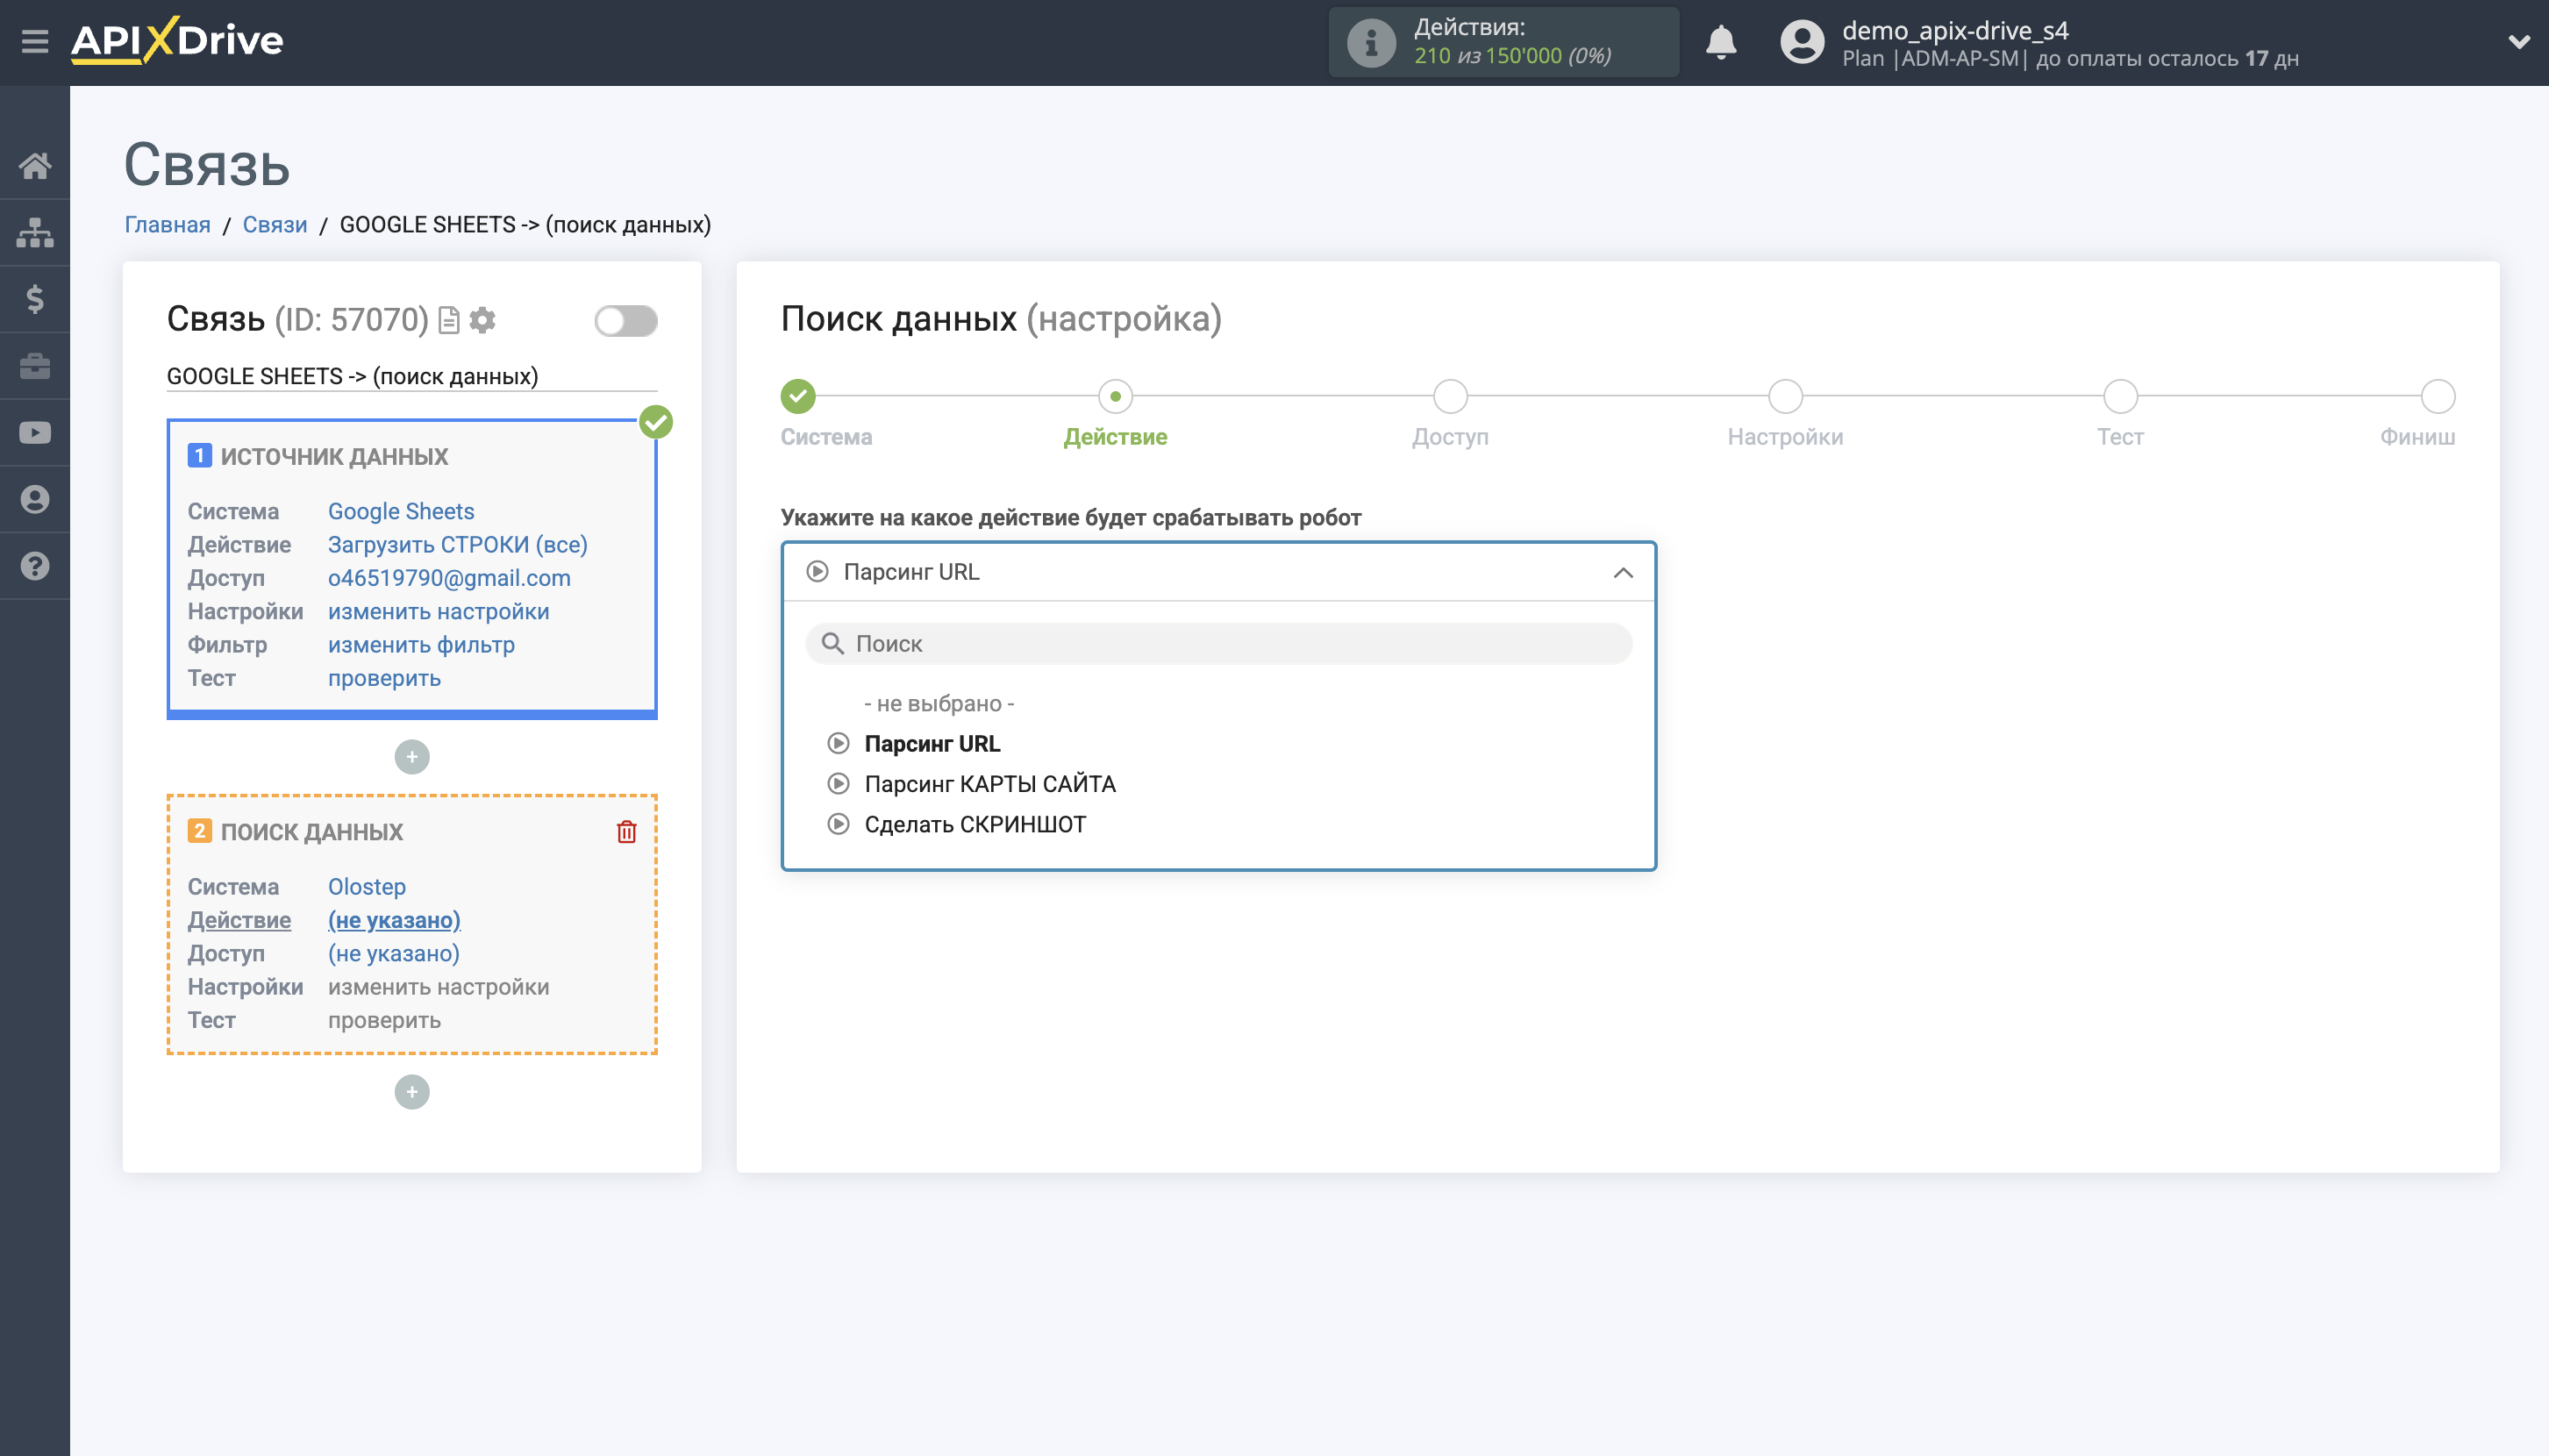
Task: Select the Сделать СКРИНШОТ option
Action: coord(974,824)
